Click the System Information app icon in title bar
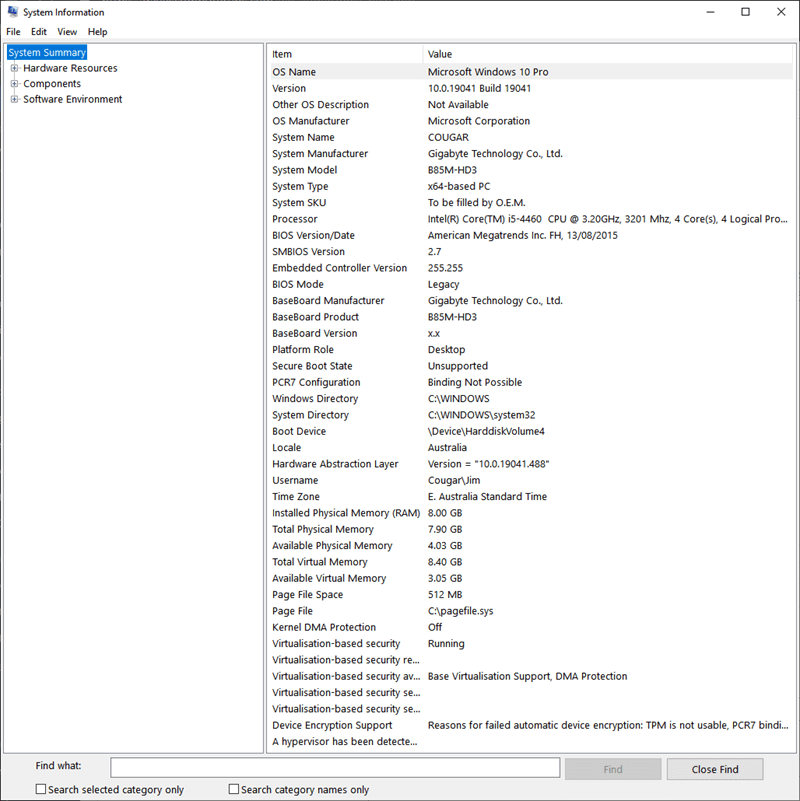800x801 pixels. 12,12
